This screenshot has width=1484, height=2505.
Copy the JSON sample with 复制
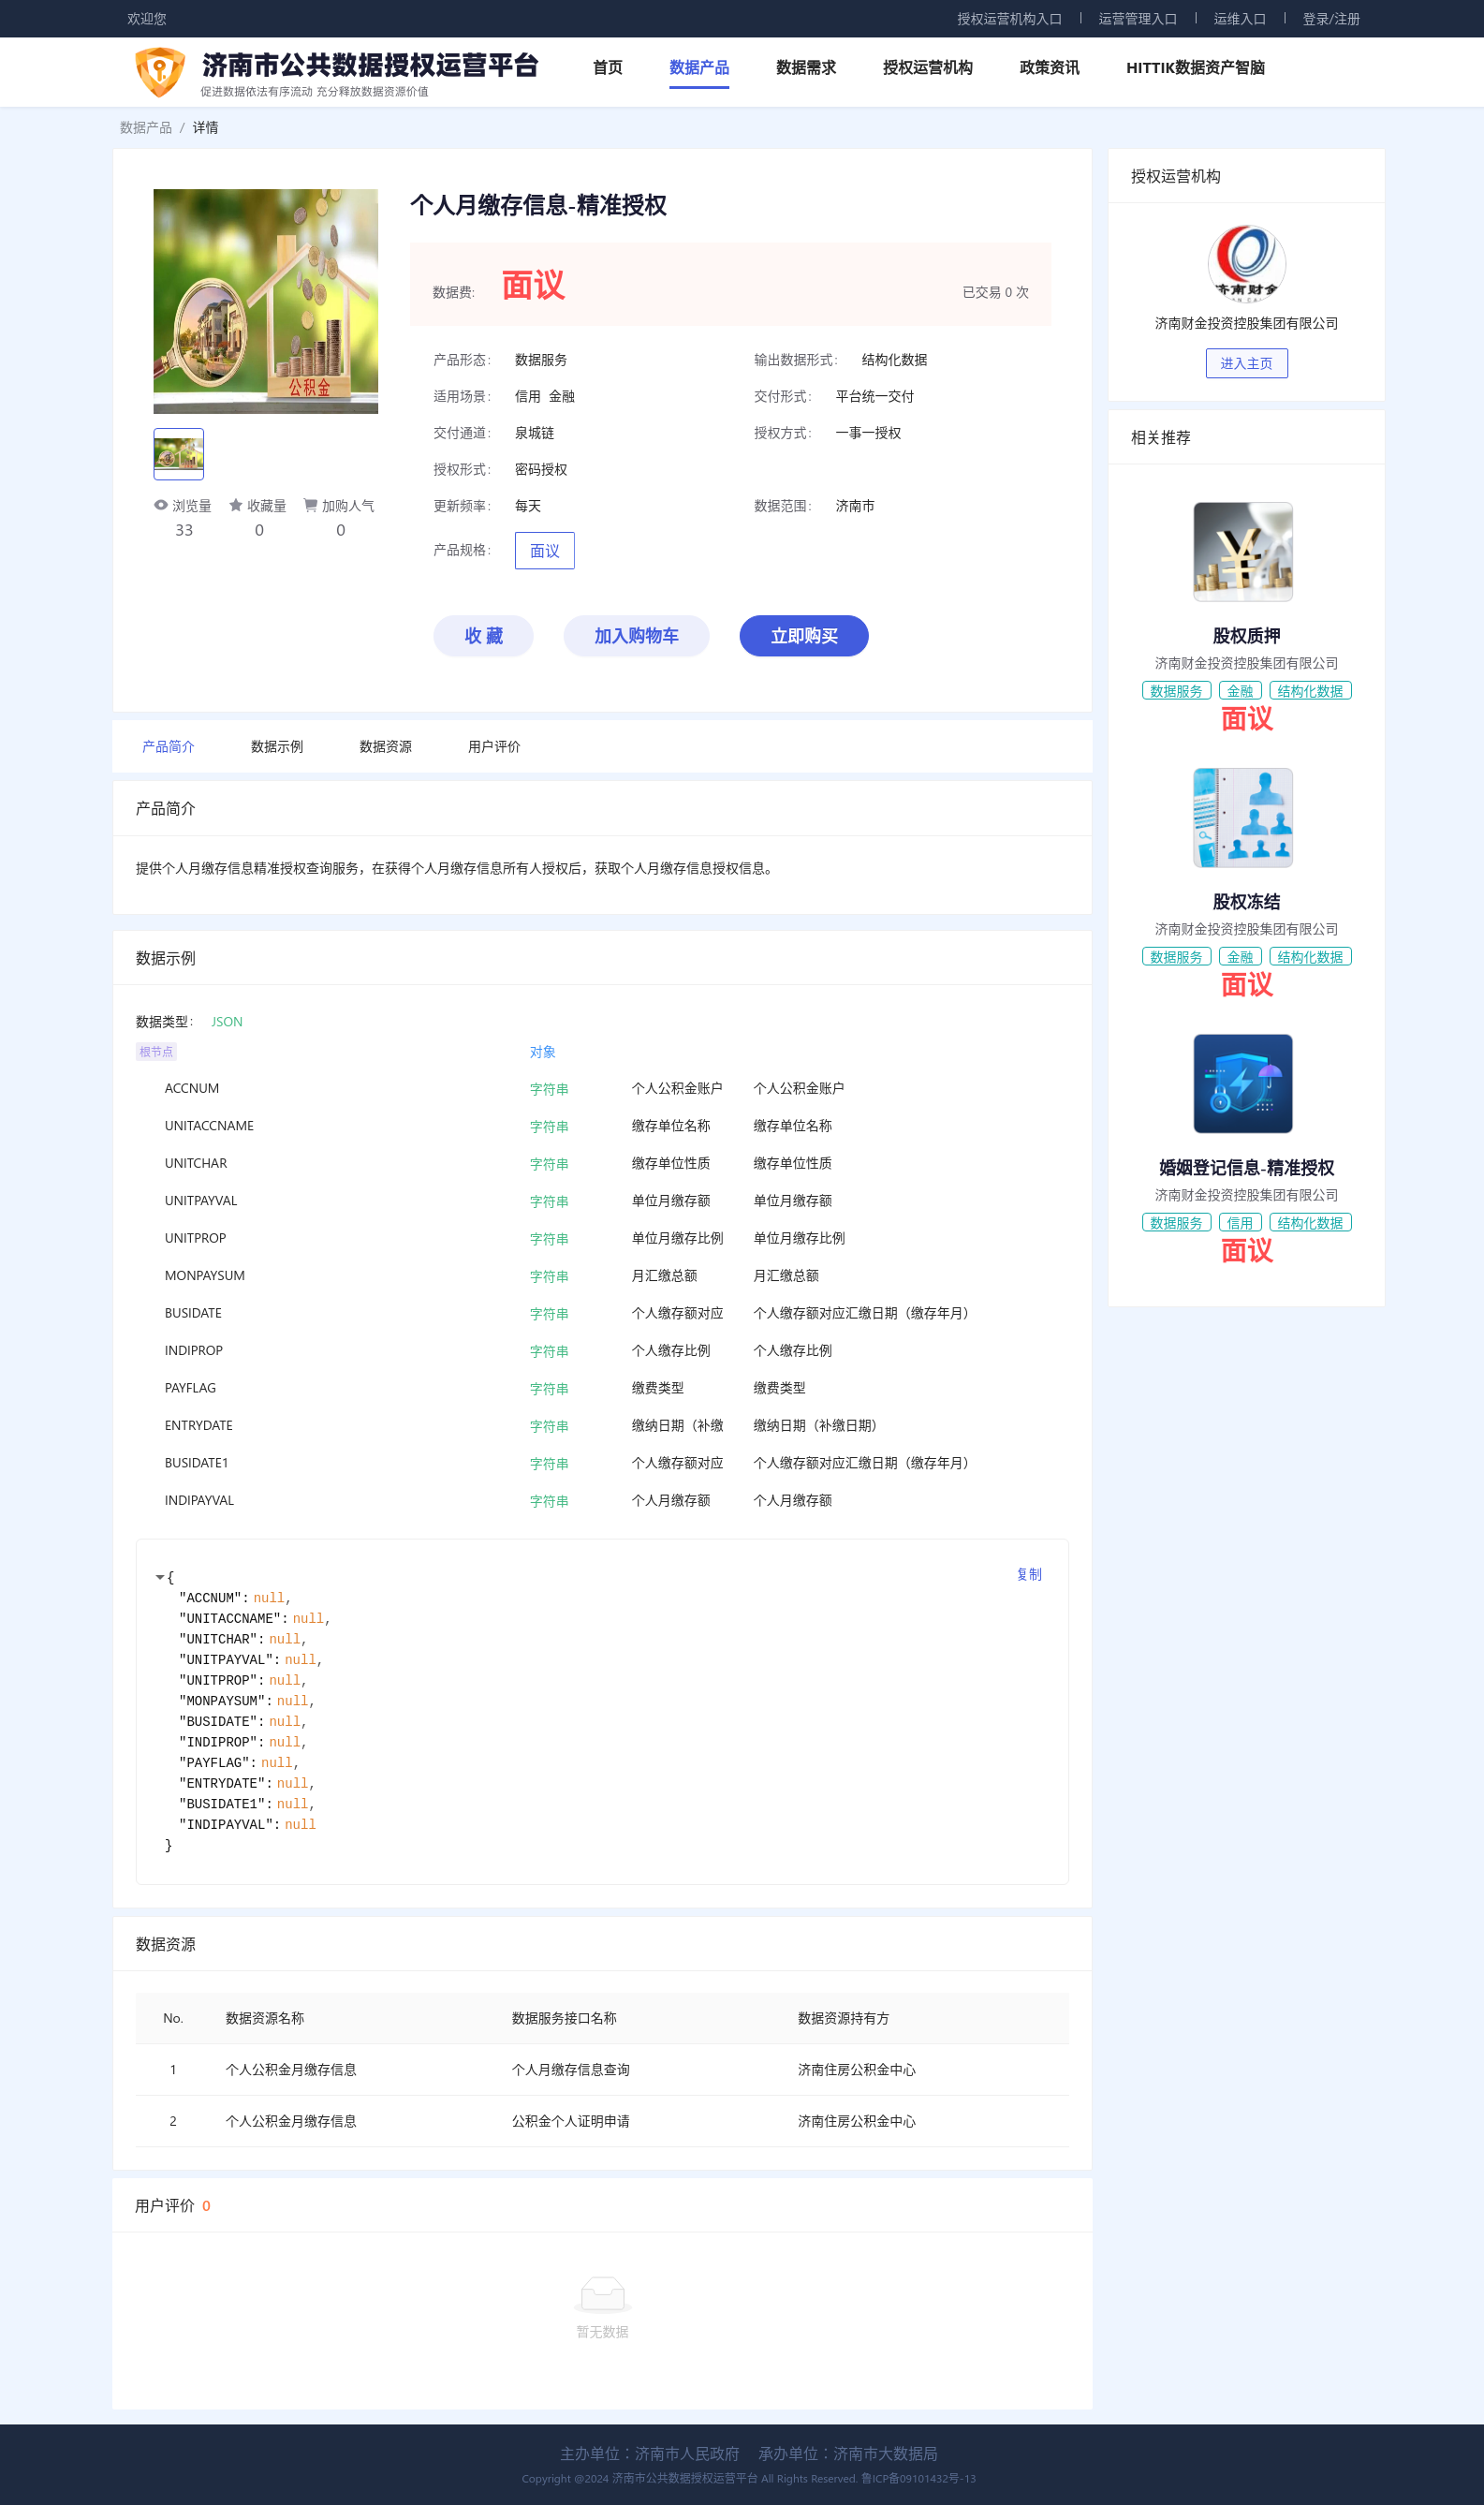click(1029, 1574)
